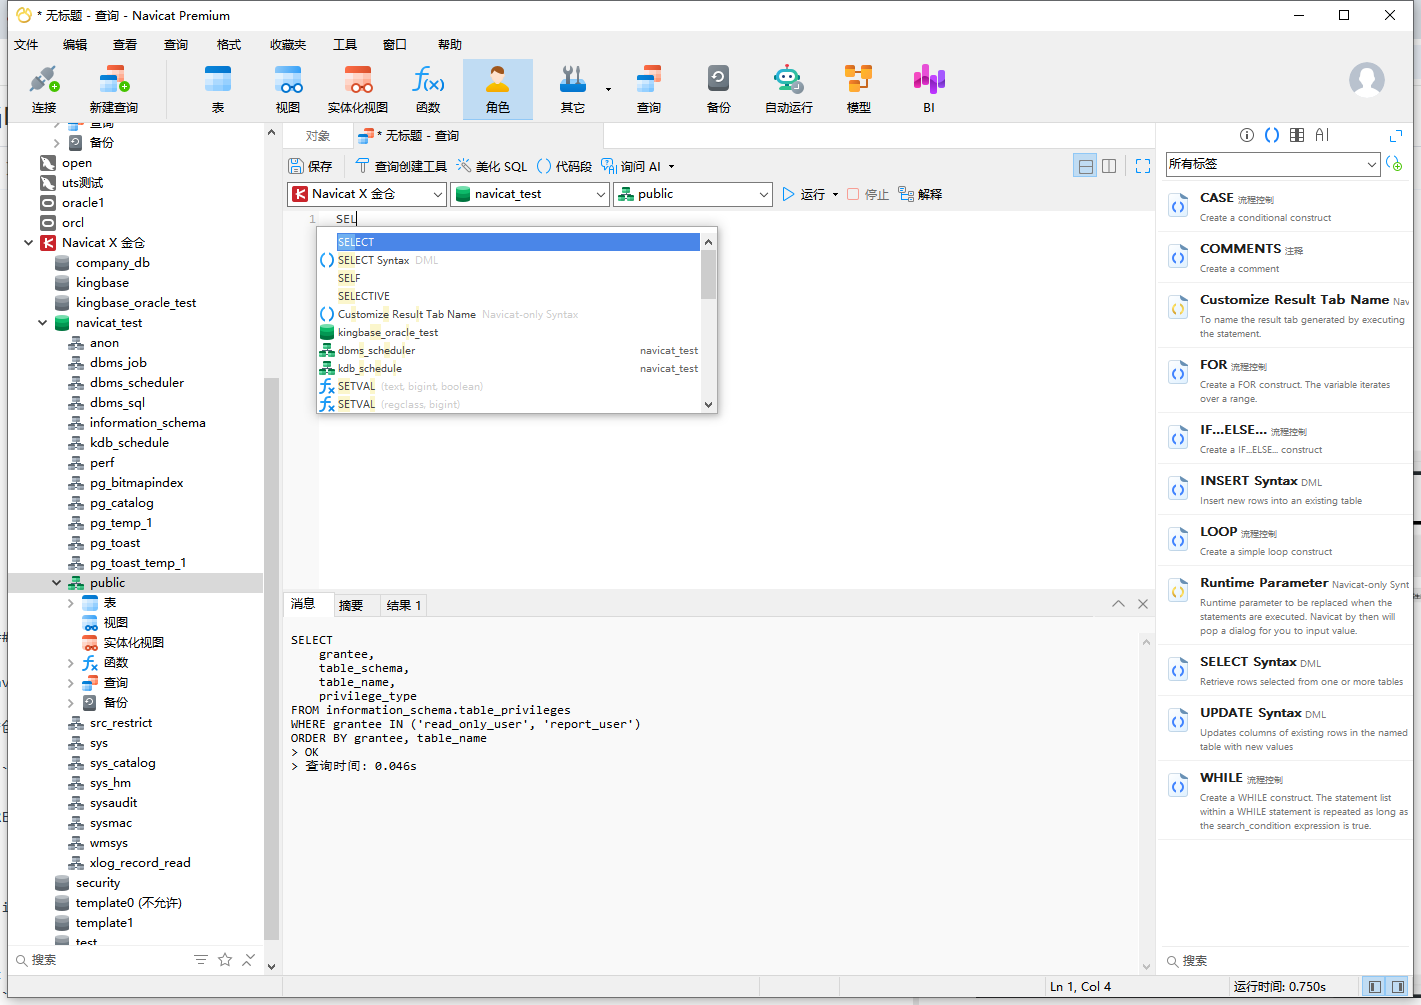Click the 解释 (Explain) button

pos(920,194)
